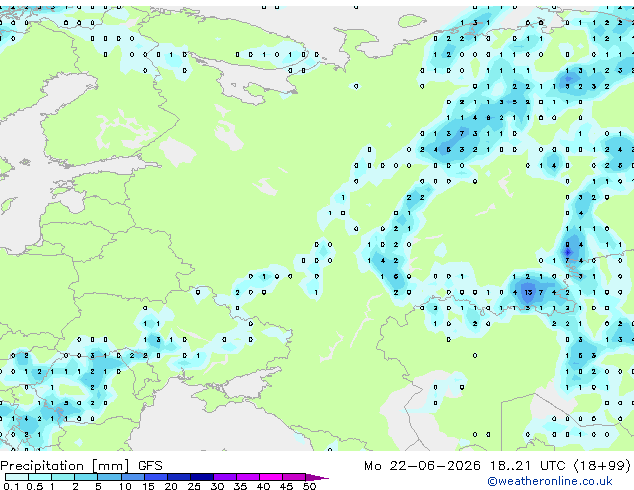Click the legend label '30'
The height and width of the screenshot is (490, 634).
[x=217, y=486]
